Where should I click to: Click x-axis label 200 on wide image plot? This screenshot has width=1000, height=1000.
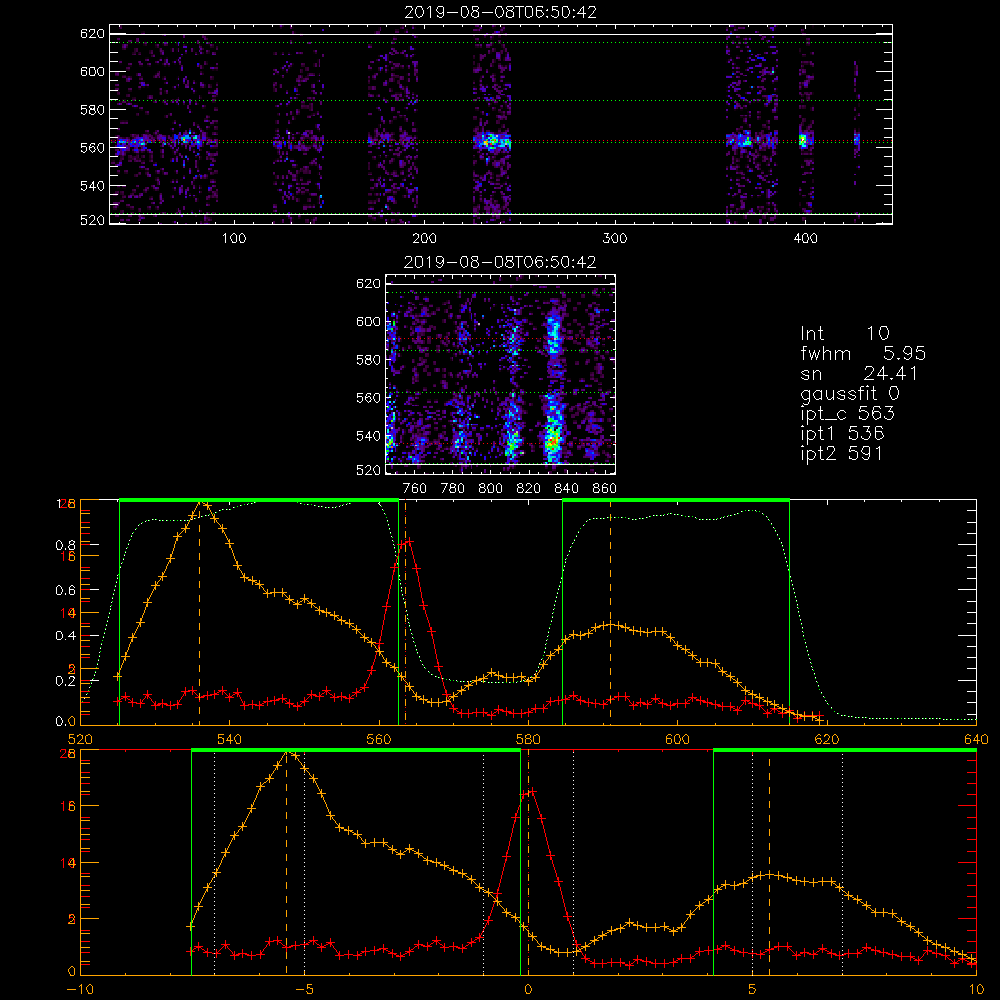424,239
